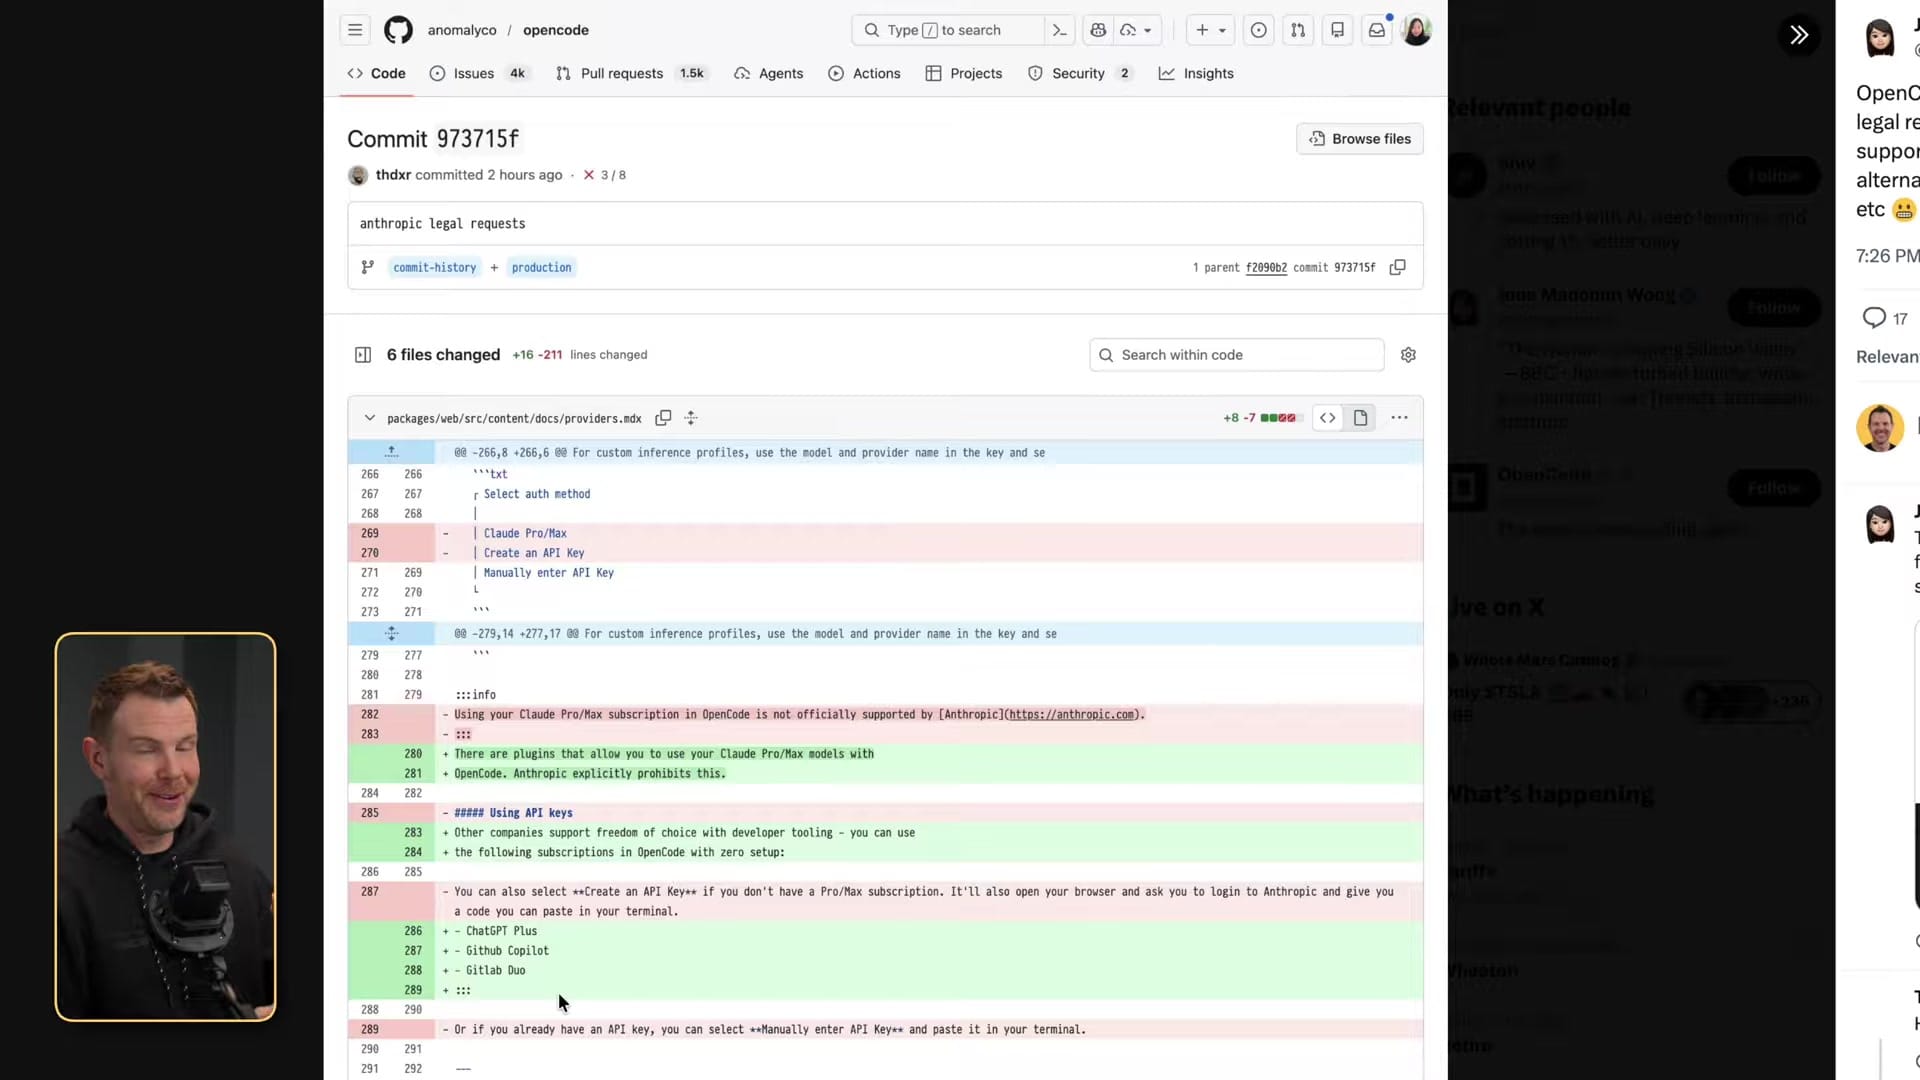The width and height of the screenshot is (1920, 1080).
Task: Expand hidden lines above line 266
Action: pos(391,452)
